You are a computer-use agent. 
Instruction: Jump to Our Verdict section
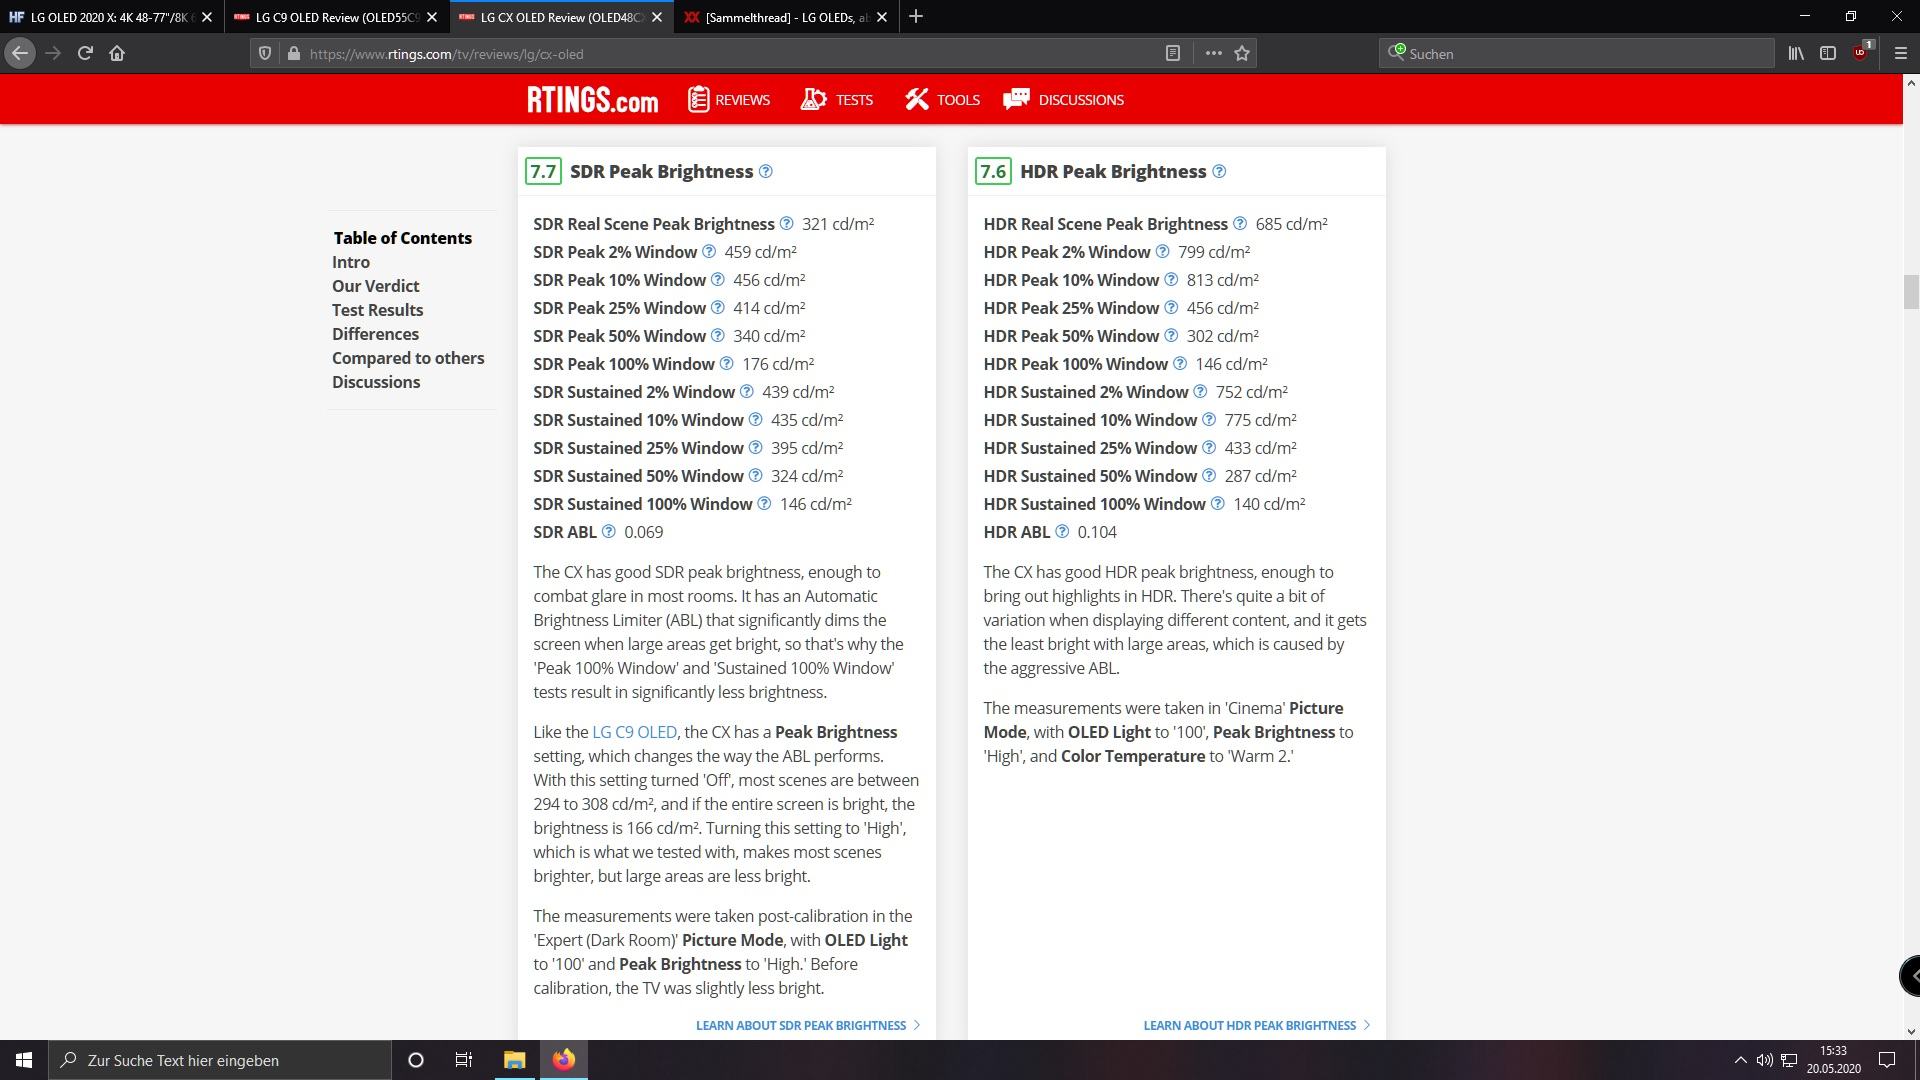[x=375, y=286]
